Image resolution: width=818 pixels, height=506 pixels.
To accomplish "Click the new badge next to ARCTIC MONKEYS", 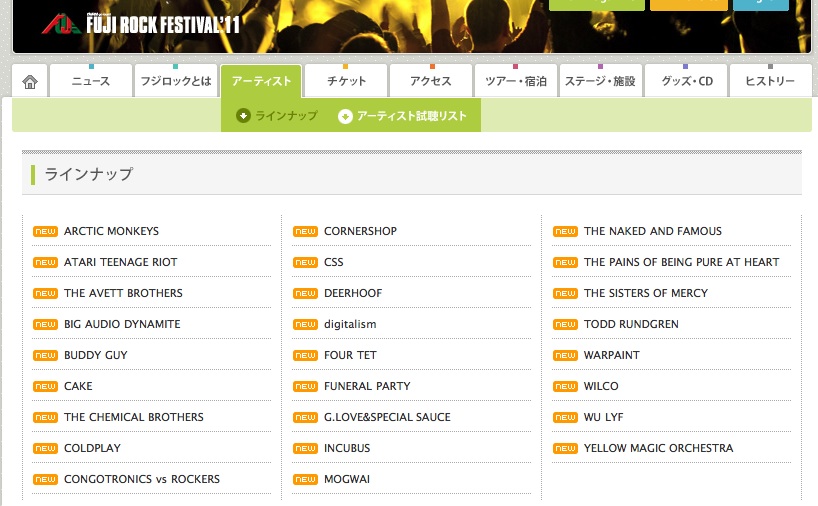I will pos(45,231).
